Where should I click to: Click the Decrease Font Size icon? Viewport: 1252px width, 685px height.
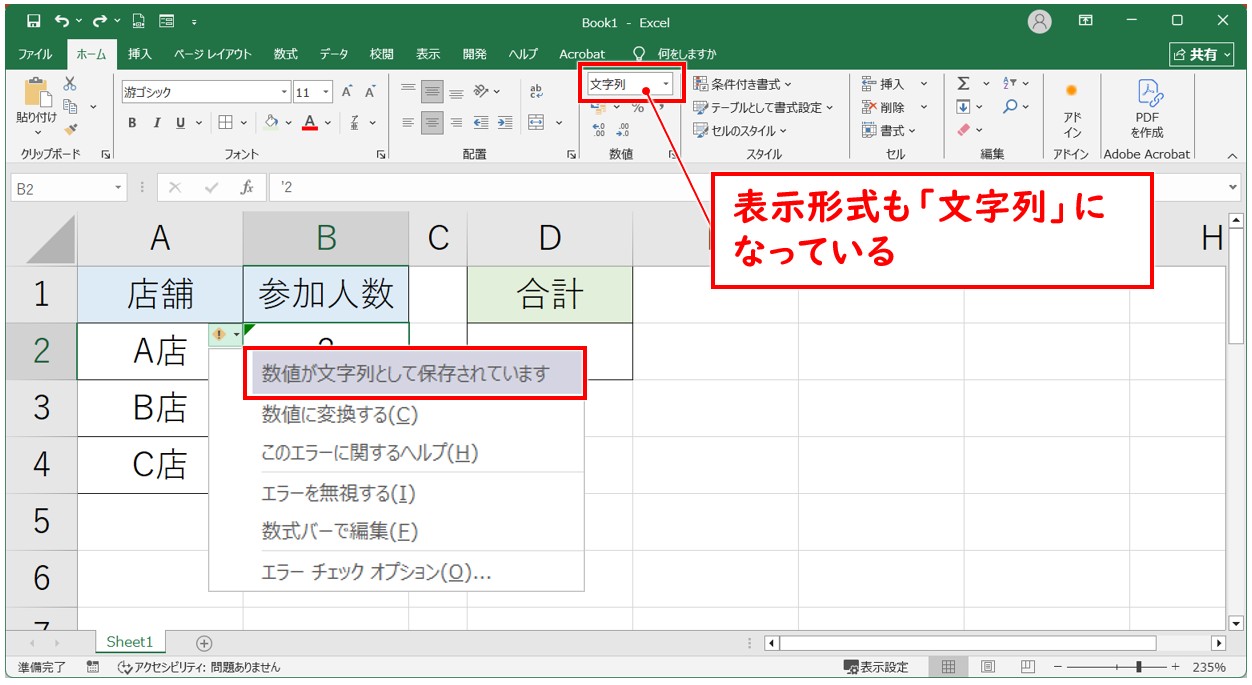370,92
